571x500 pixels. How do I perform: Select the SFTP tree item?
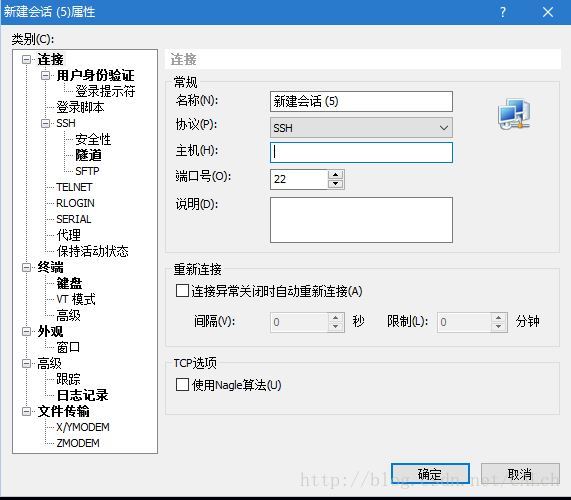[x=87, y=171]
